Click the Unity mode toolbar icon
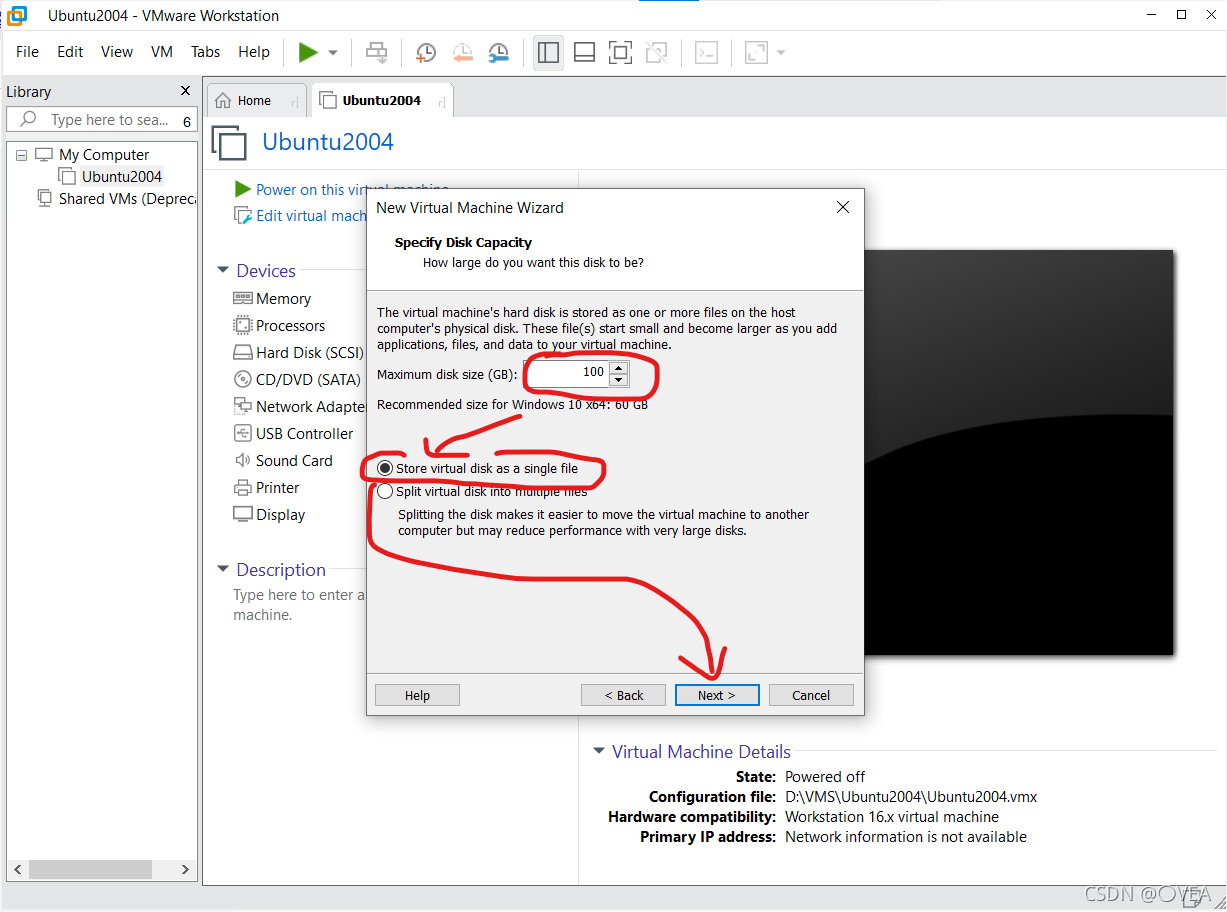The width and height of the screenshot is (1227, 912). [x=657, y=52]
